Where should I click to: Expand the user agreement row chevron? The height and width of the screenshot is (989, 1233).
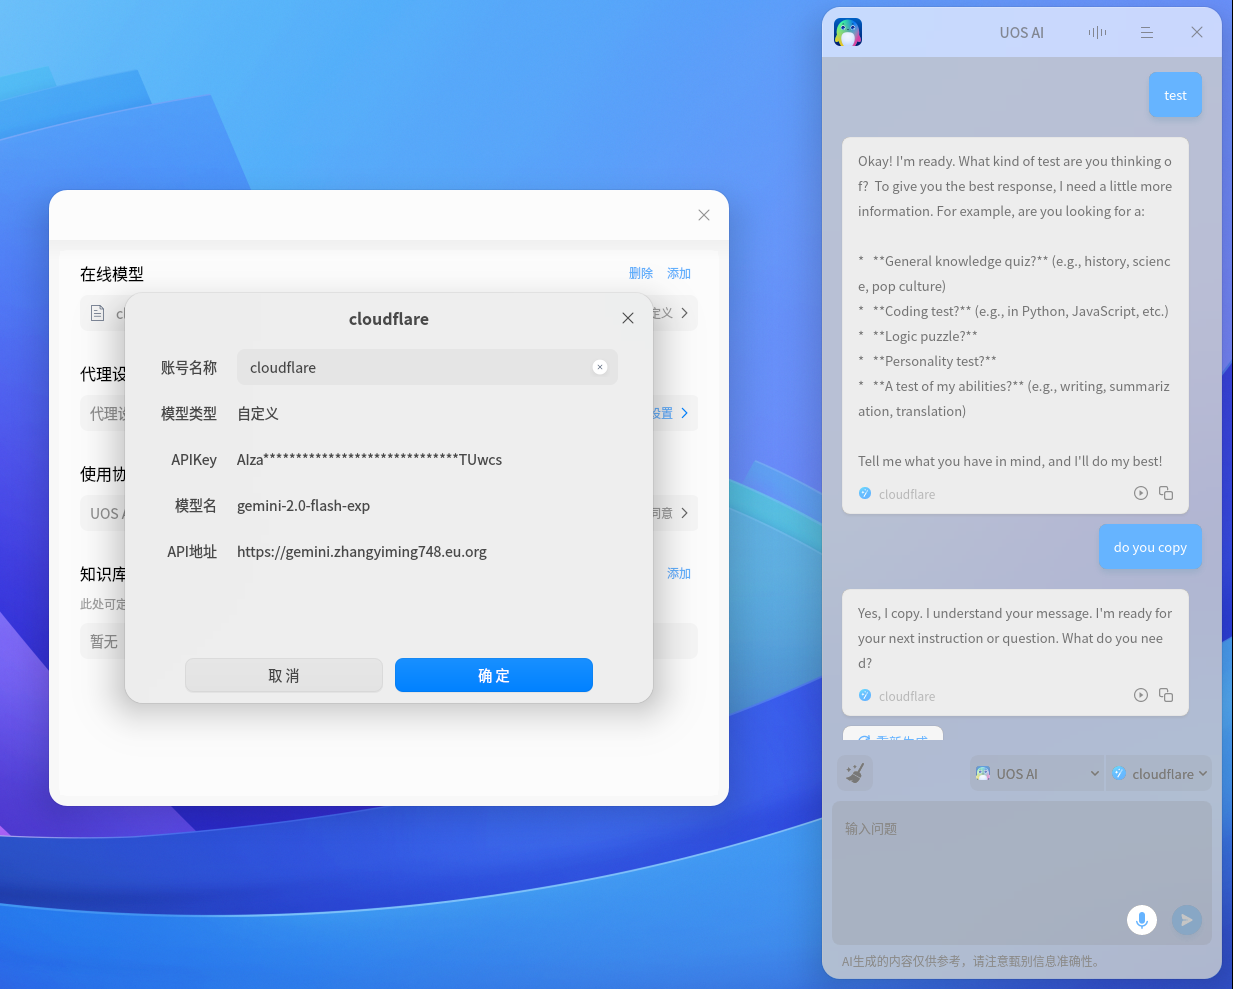(x=684, y=513)
